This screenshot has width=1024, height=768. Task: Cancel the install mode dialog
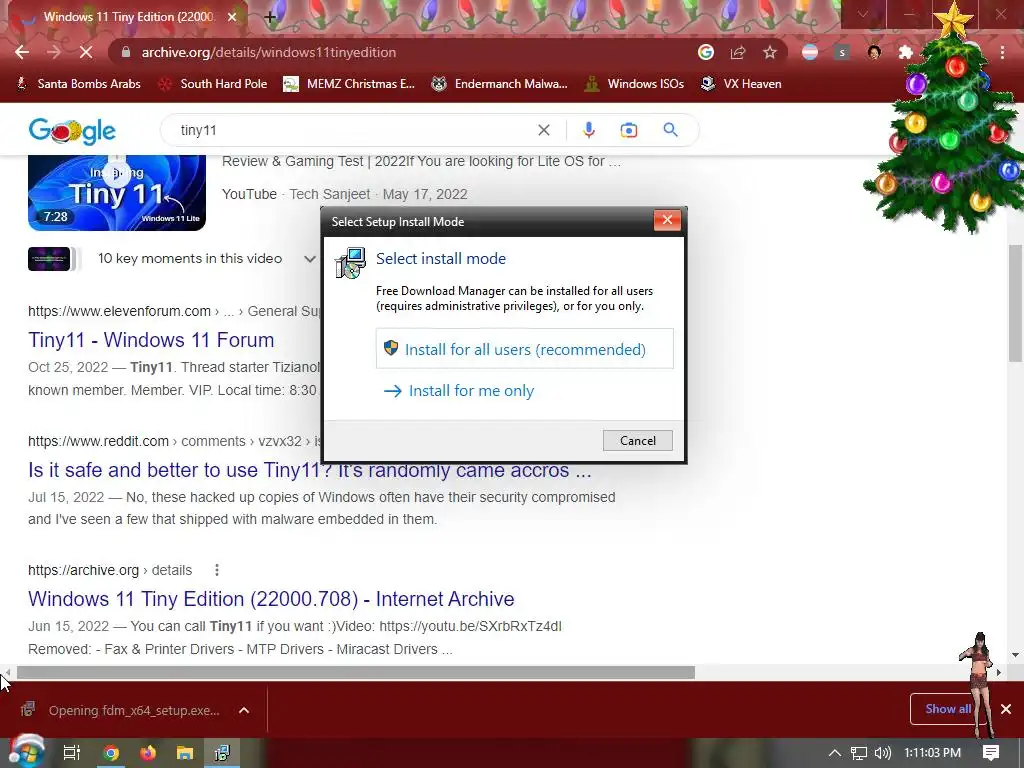[637, 441]
